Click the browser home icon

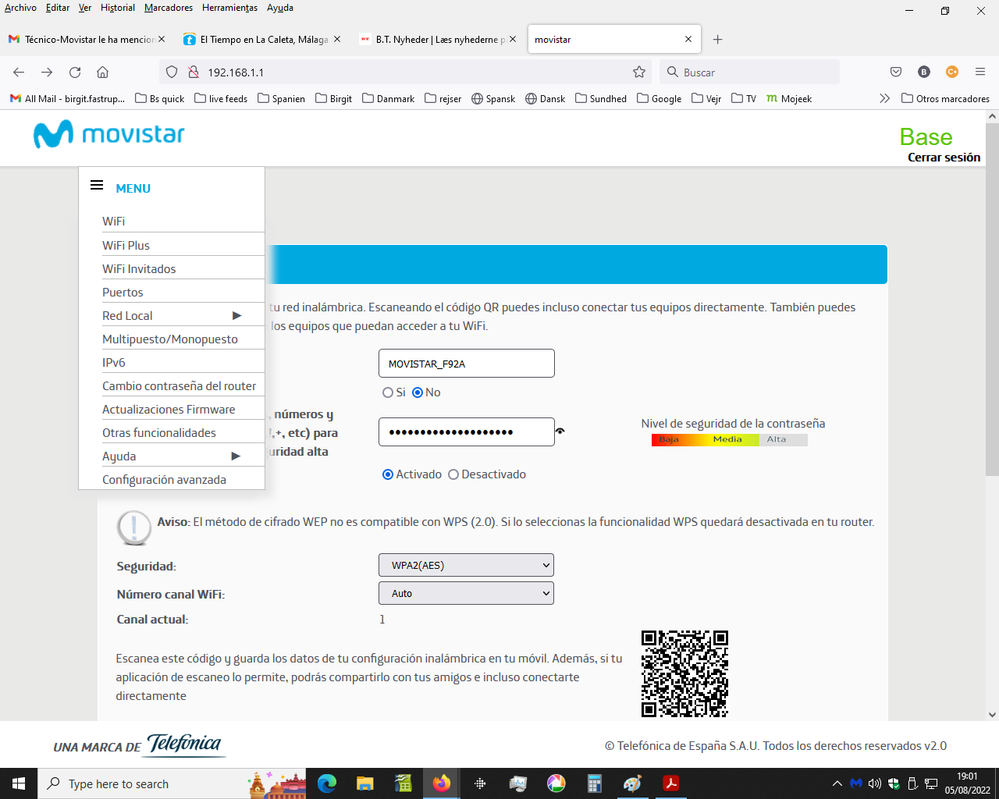point(103,72)
